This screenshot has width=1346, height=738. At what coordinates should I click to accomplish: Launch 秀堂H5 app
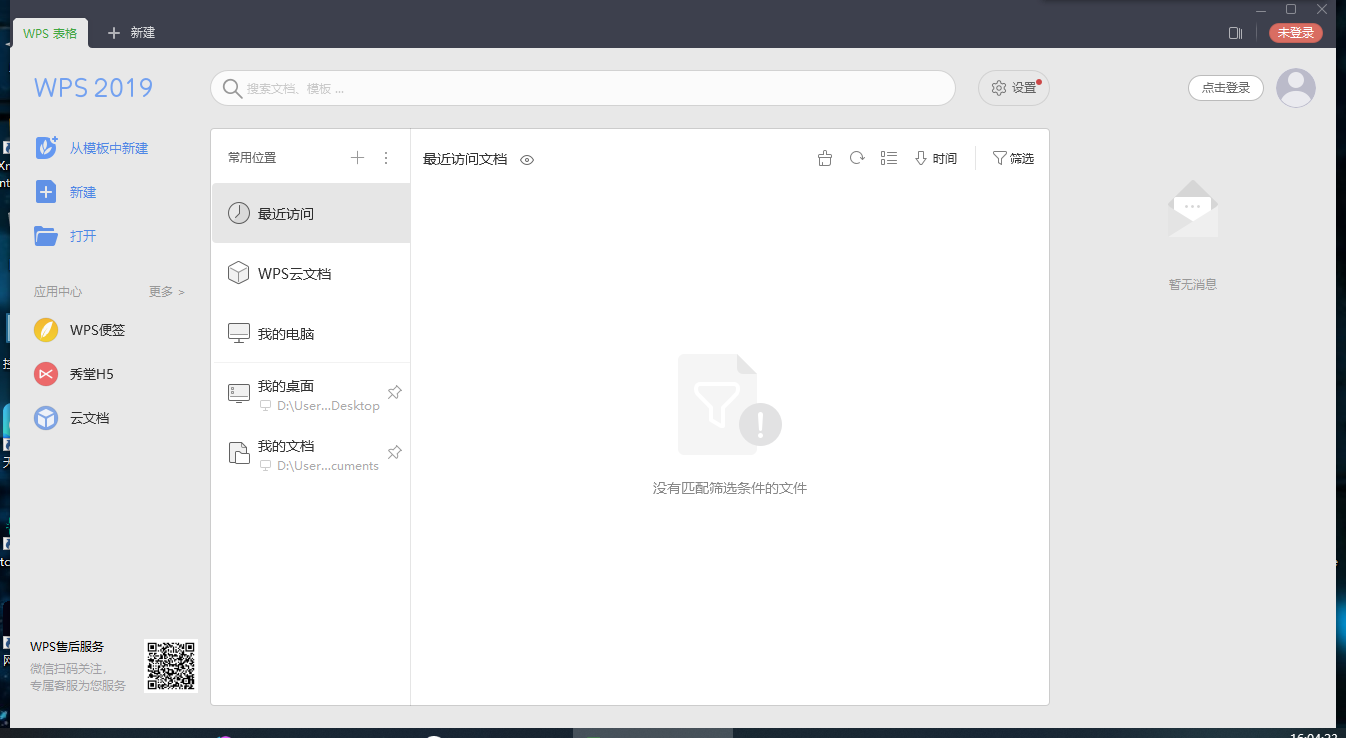[74, 374]
